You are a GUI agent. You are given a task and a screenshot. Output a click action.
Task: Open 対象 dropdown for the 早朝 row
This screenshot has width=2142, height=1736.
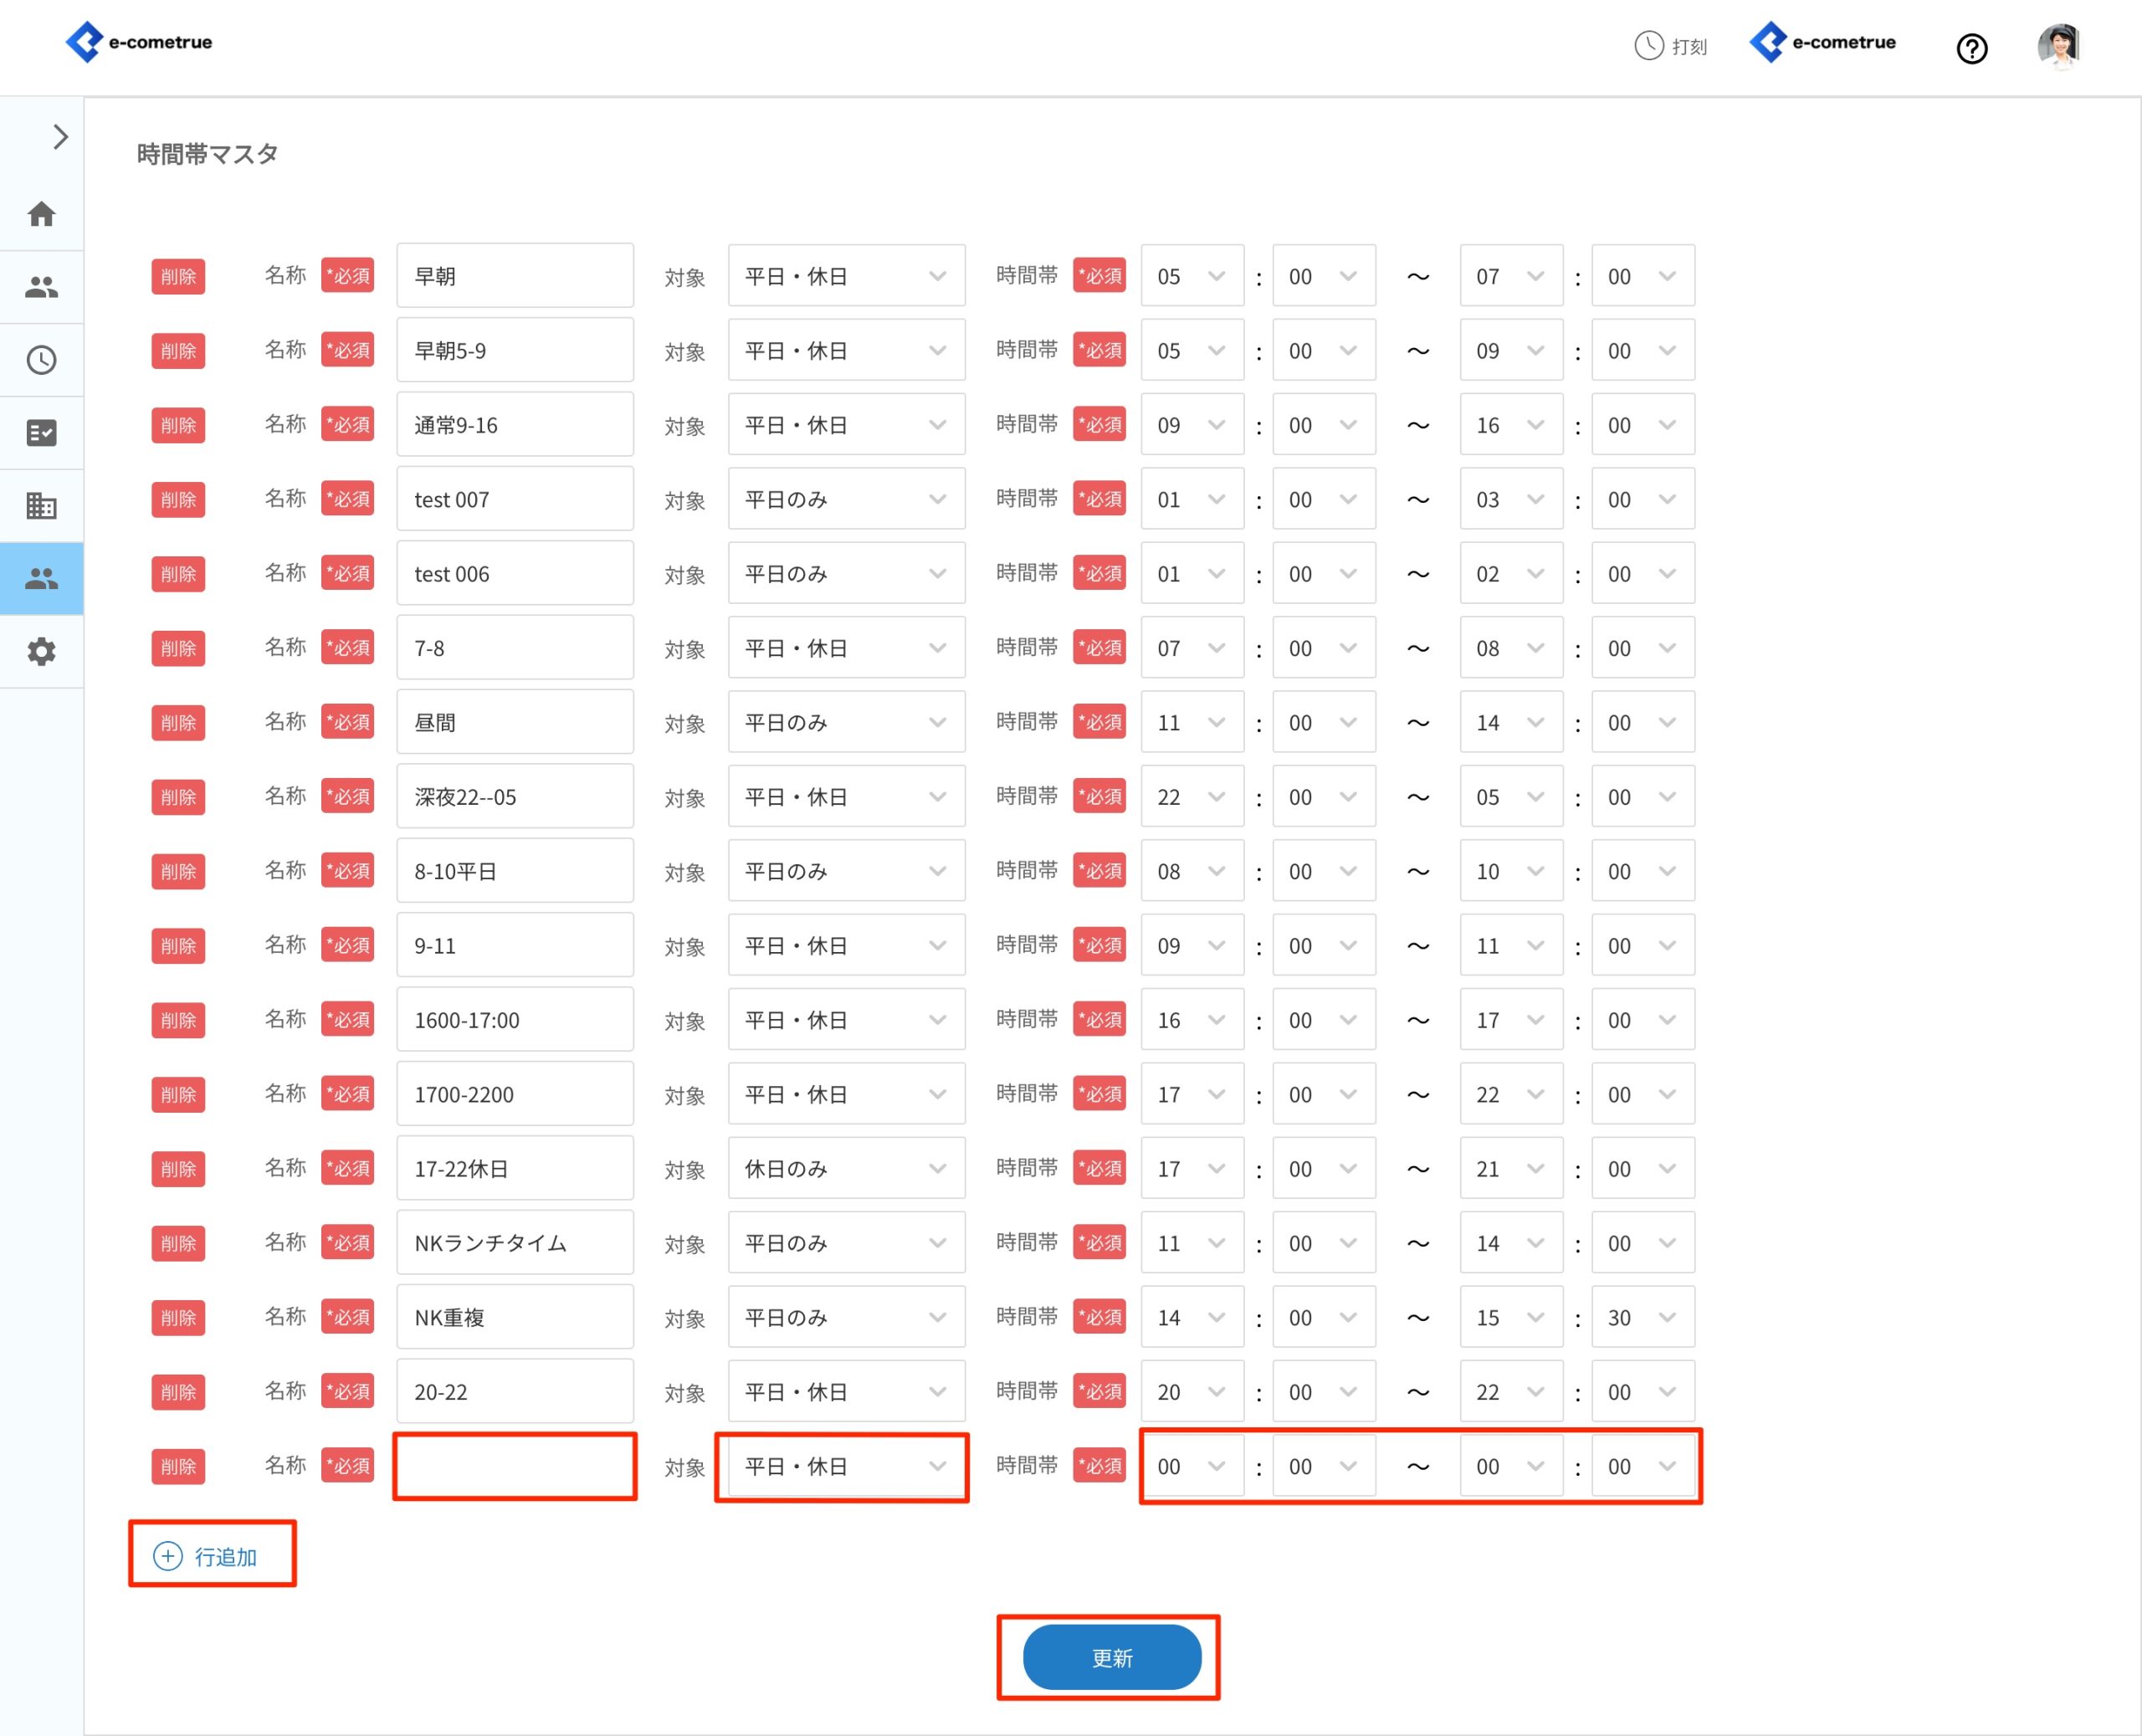point(845,276)
